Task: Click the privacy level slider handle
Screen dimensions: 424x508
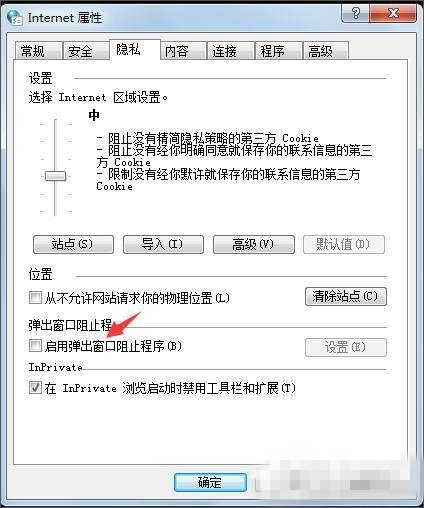Action: 56,176
